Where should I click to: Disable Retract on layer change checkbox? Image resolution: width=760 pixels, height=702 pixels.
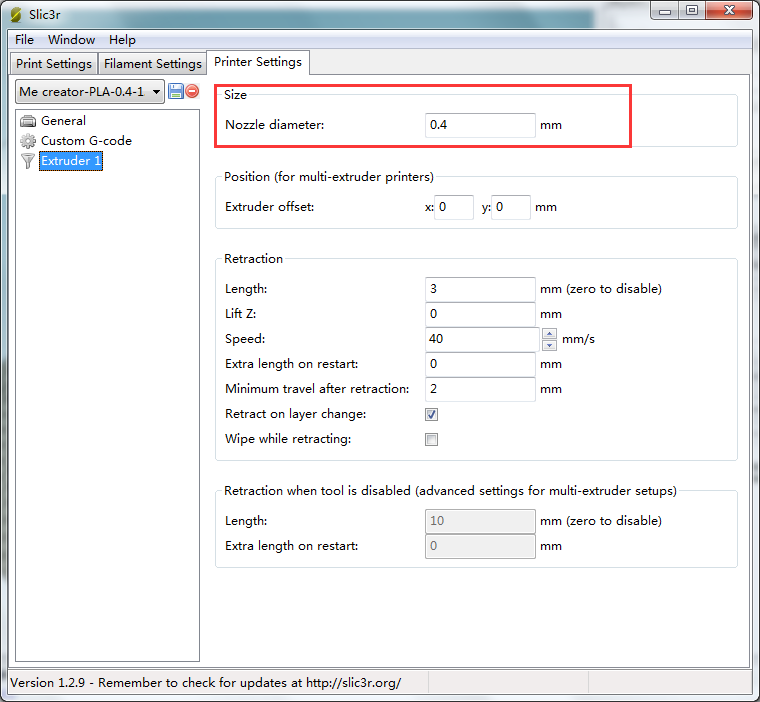point(432,414)
